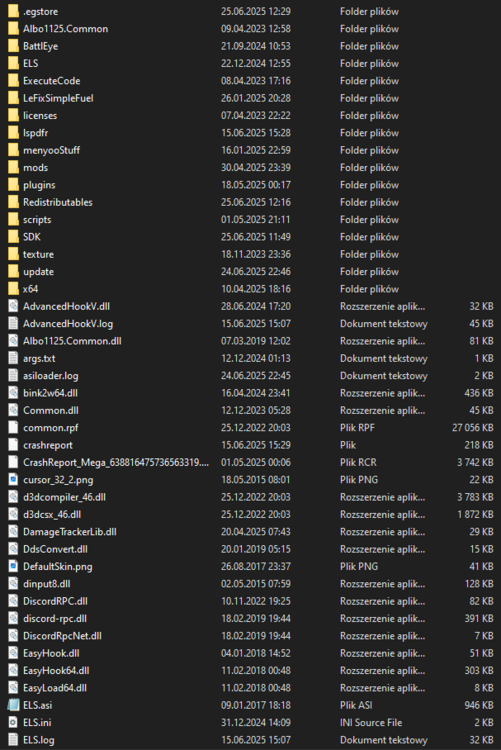Select the type label INI Source File
Viewport: 501px width, 750px height.
pos(371,722)
